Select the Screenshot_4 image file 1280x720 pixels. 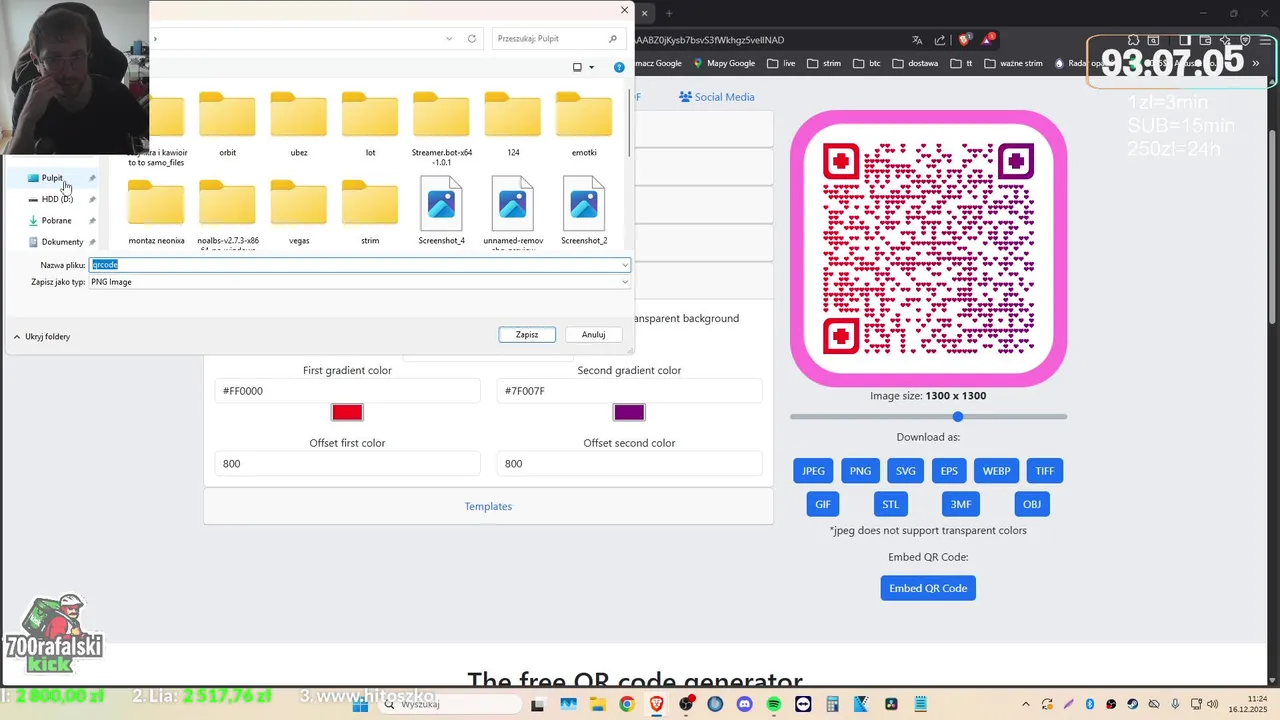[x=441, y=211]
